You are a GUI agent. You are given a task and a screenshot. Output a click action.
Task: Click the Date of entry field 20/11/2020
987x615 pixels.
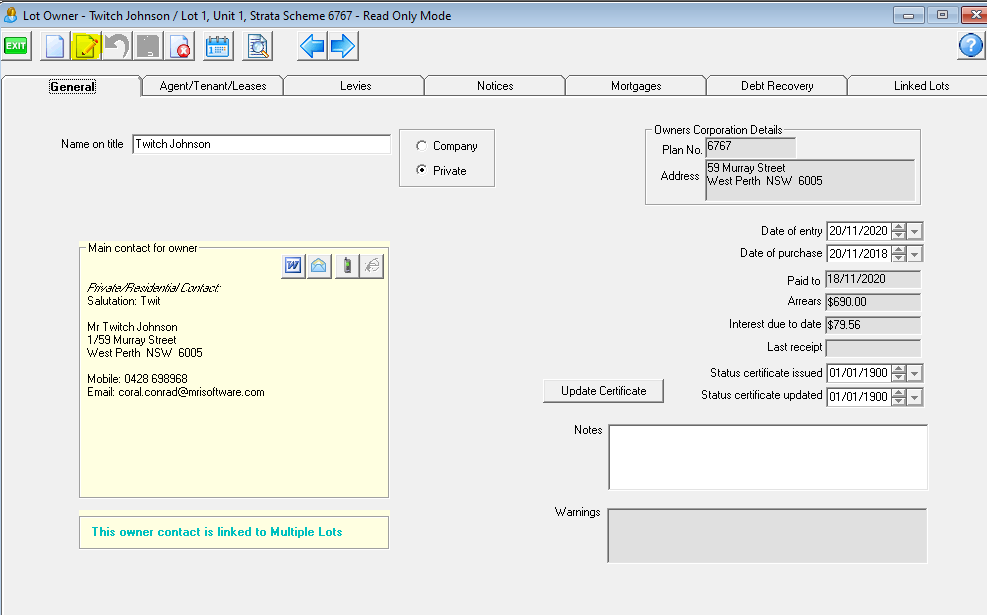(859, 231)
